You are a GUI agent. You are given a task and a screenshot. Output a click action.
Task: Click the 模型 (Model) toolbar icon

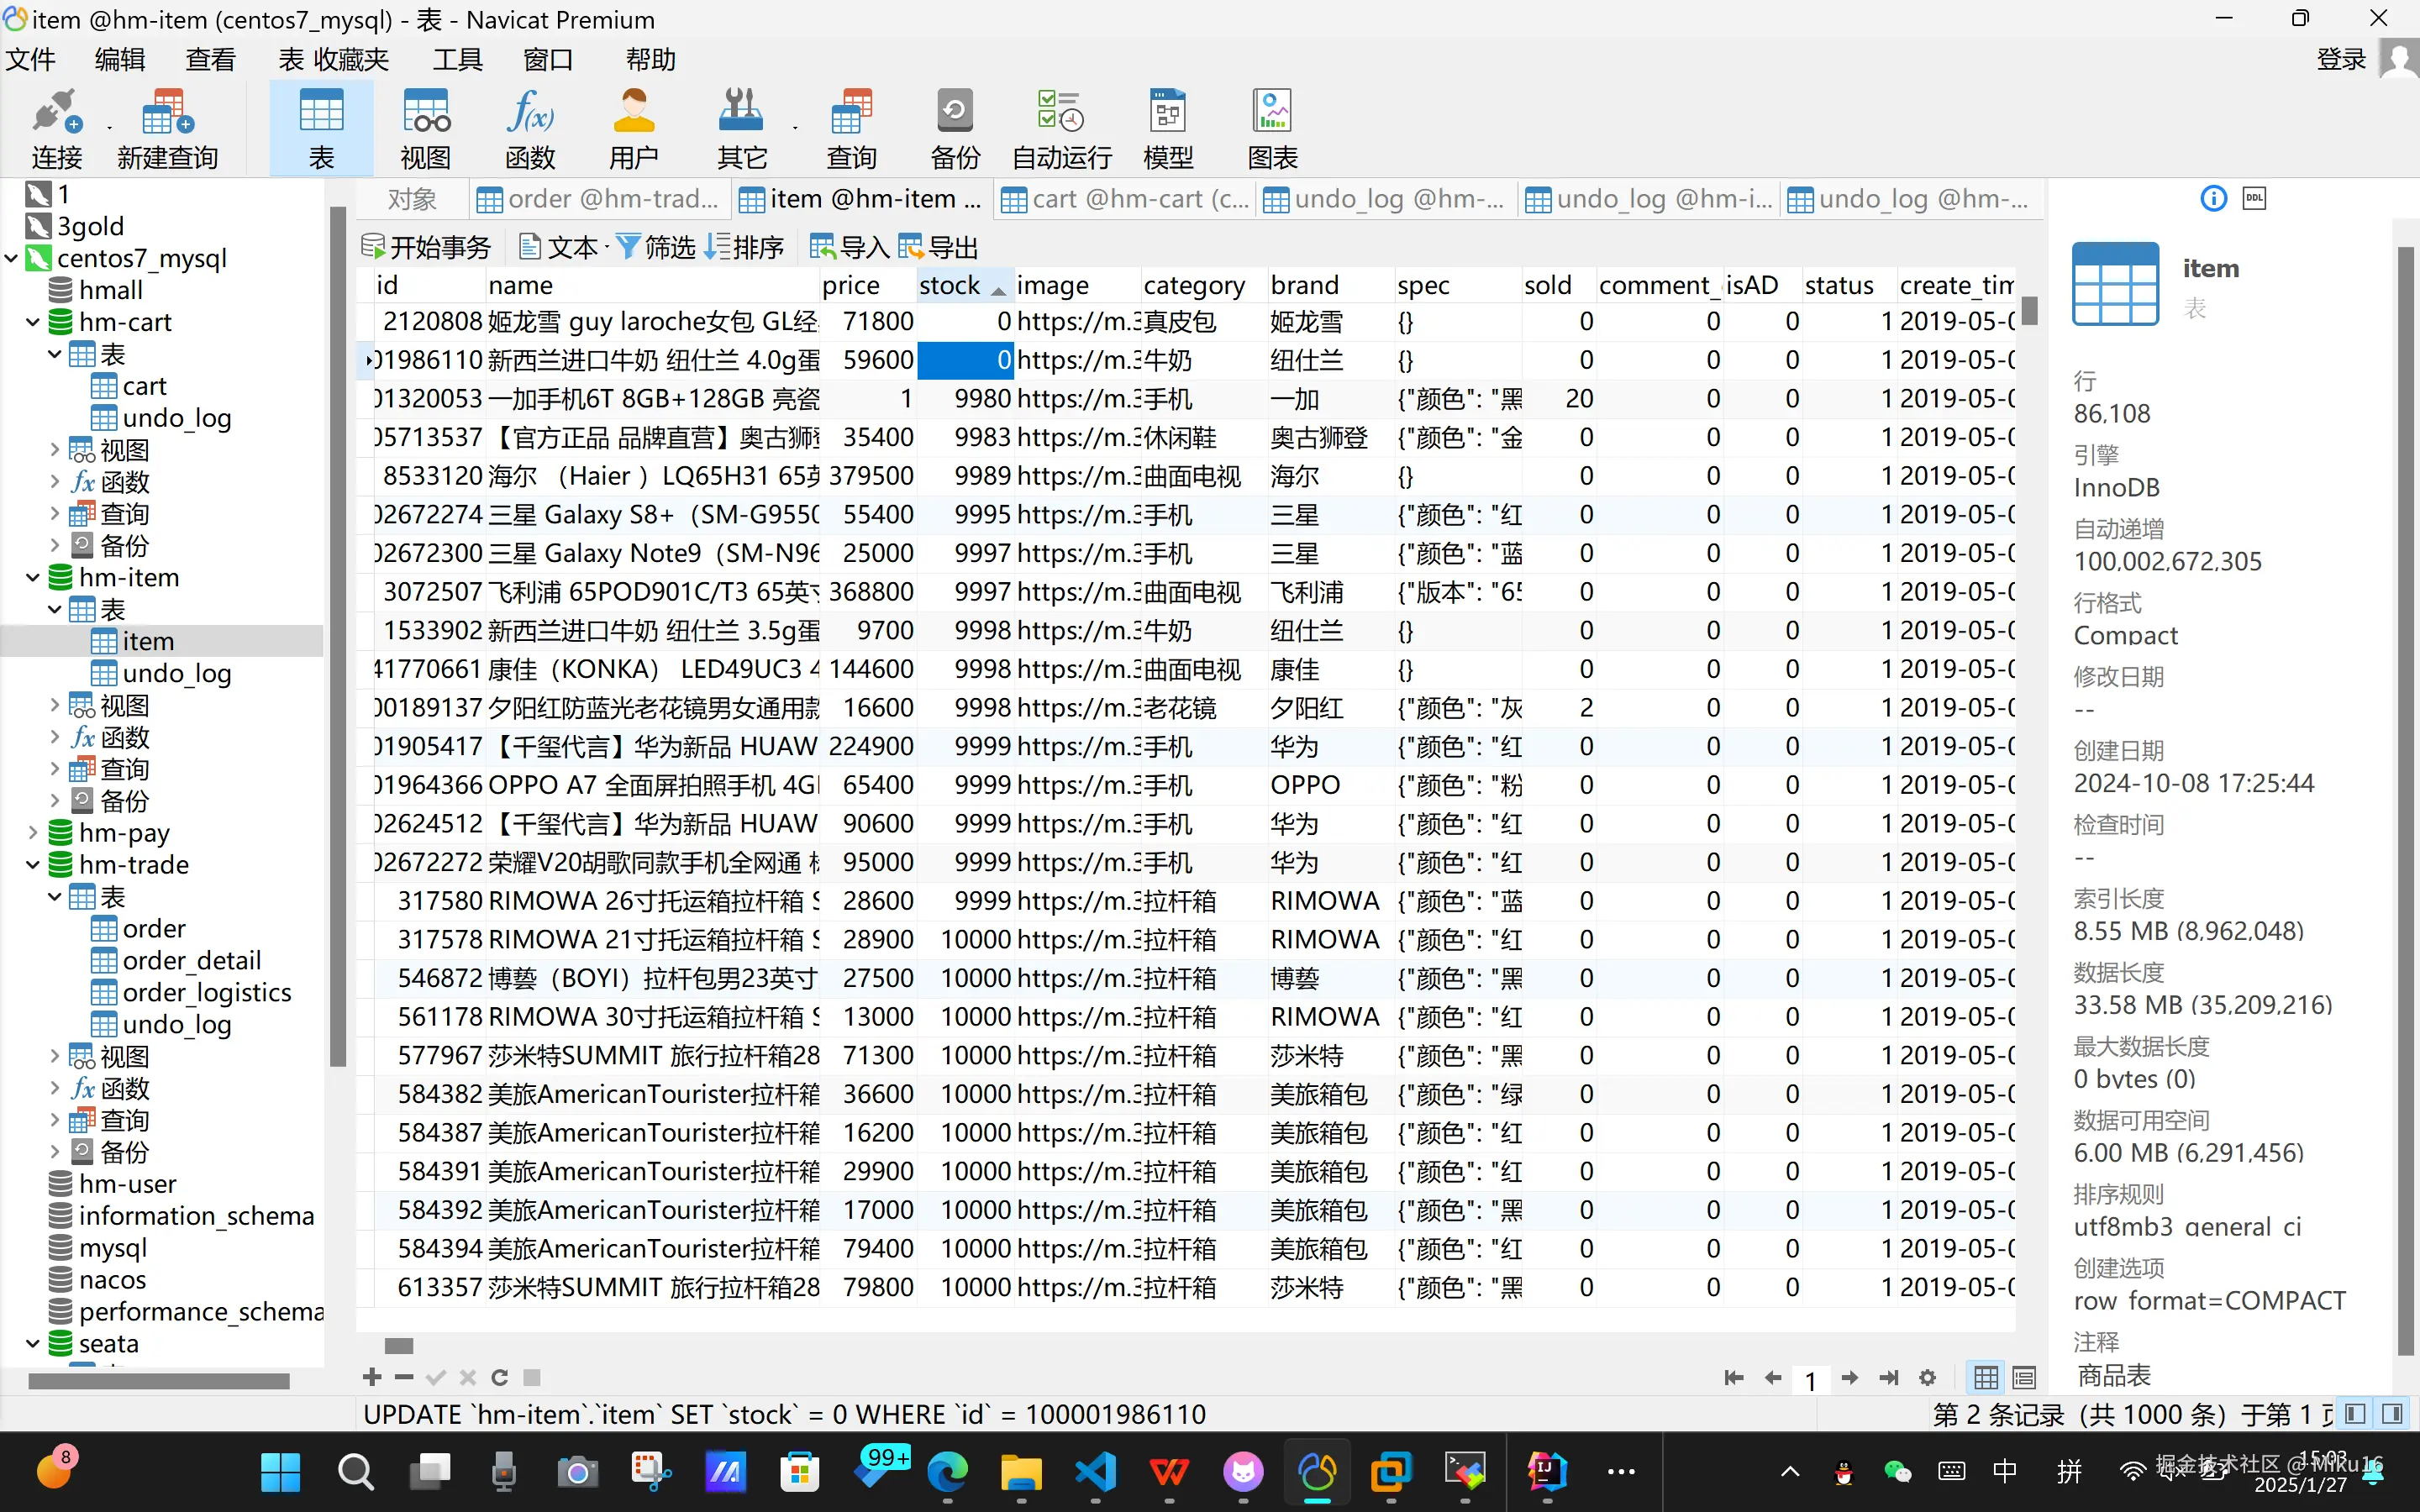(x=1167, y=128)
